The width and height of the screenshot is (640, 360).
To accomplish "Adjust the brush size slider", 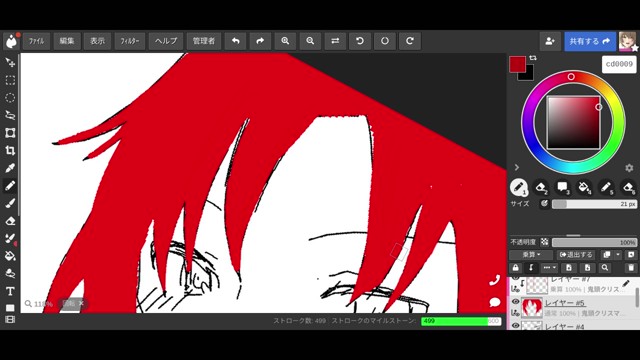I will (594, 204).
